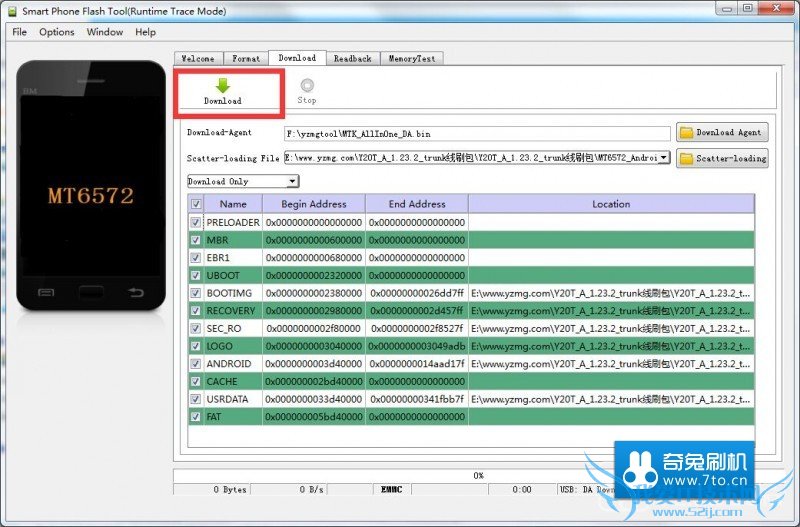The height and width of the screenshot is (527, 800).
Task: Click the phone's back arrow icon
Action: [x=137, y=292]
